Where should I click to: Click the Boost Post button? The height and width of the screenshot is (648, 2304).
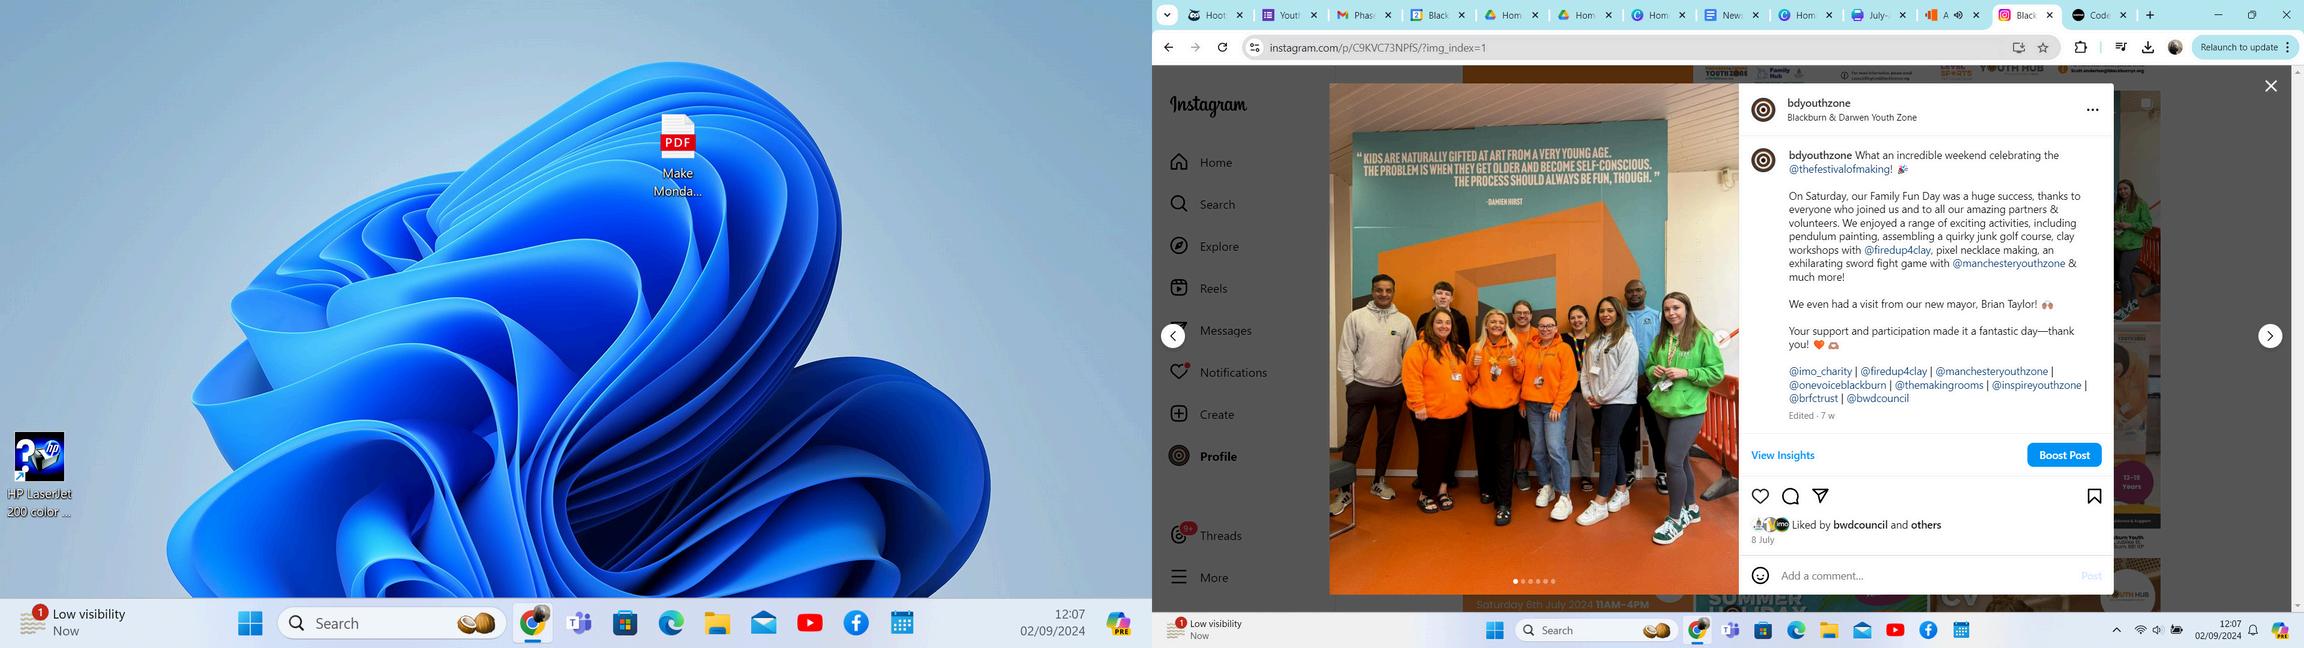point(2064,455)
